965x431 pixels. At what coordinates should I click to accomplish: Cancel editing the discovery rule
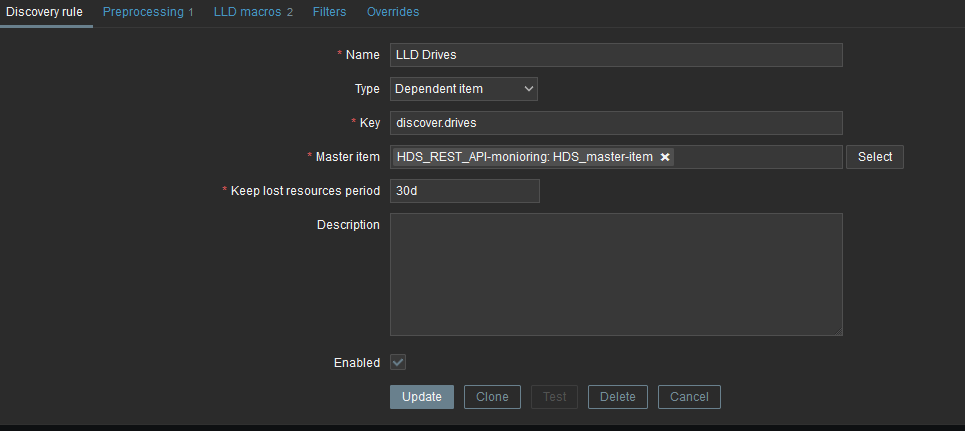[689, 397]
